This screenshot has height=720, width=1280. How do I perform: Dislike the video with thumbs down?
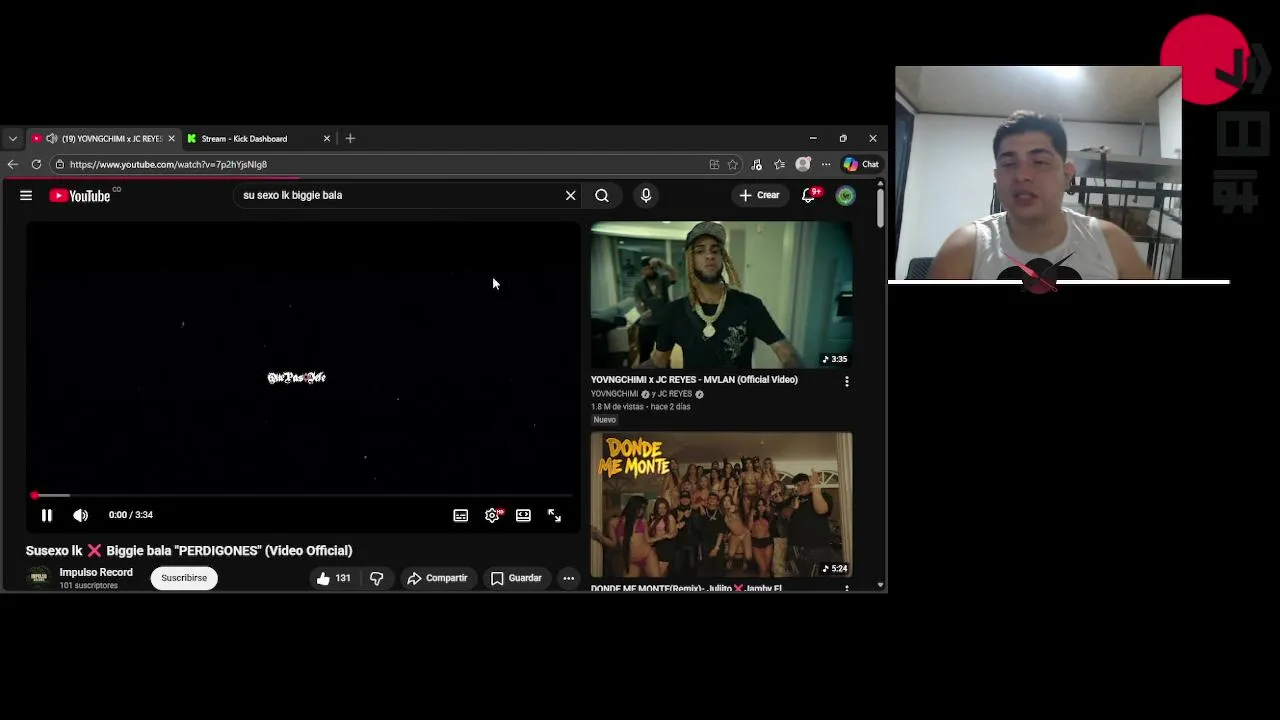pyautogui.click(x=376, y=578)
